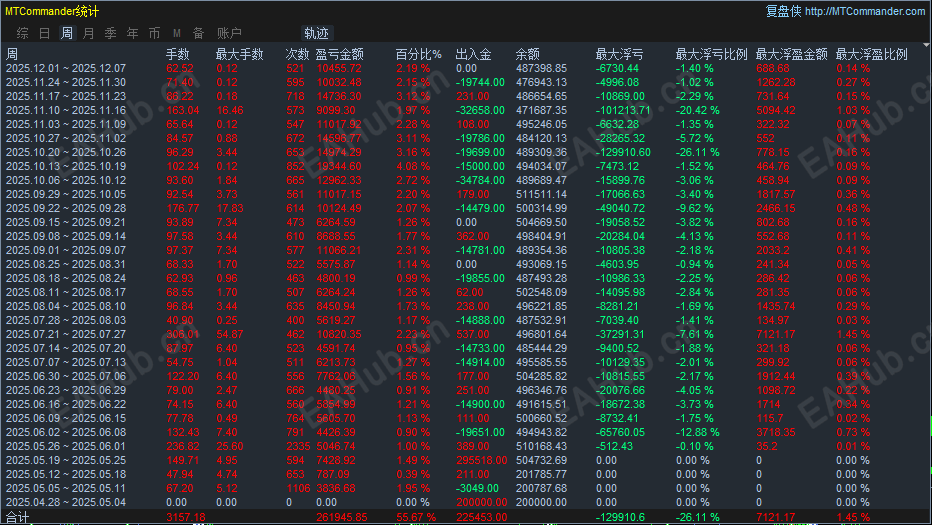Sort by 百分比% column header

[418, 54]
